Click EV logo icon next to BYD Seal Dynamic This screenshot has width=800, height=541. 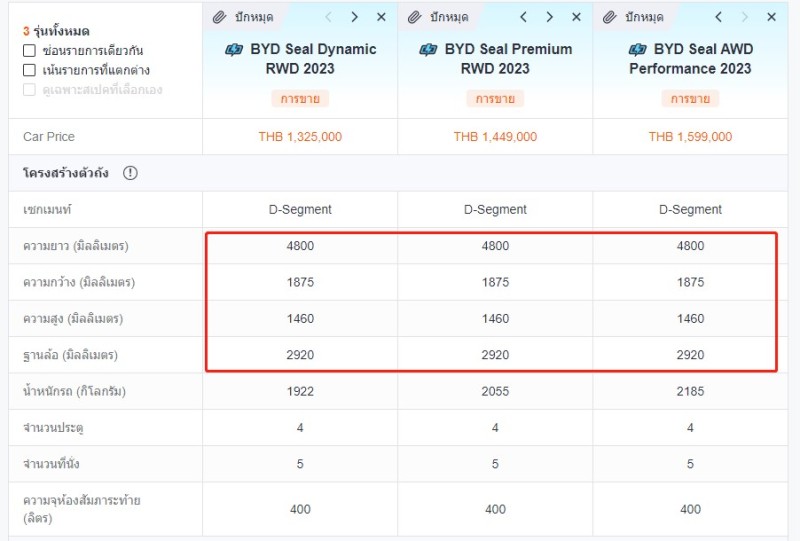(x=234, y=50)
